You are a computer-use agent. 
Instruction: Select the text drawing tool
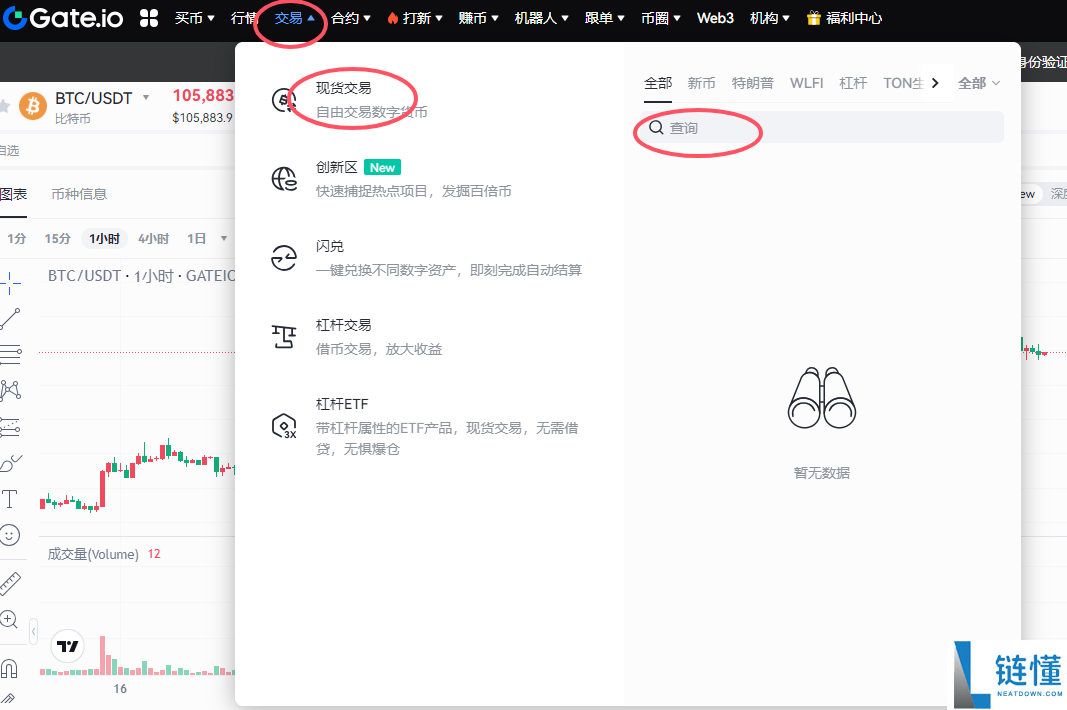pyautogui.click(x=10, y=498)
